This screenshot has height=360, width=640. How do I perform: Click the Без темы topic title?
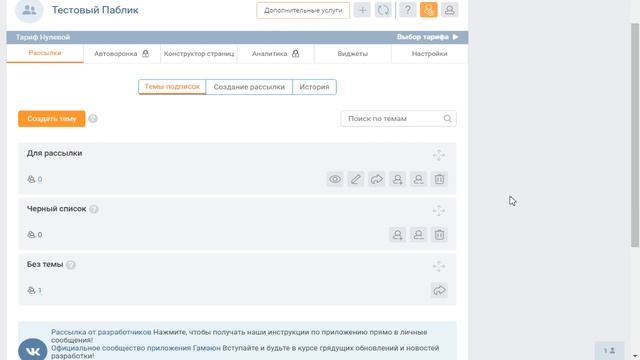(x=45, y=264)
